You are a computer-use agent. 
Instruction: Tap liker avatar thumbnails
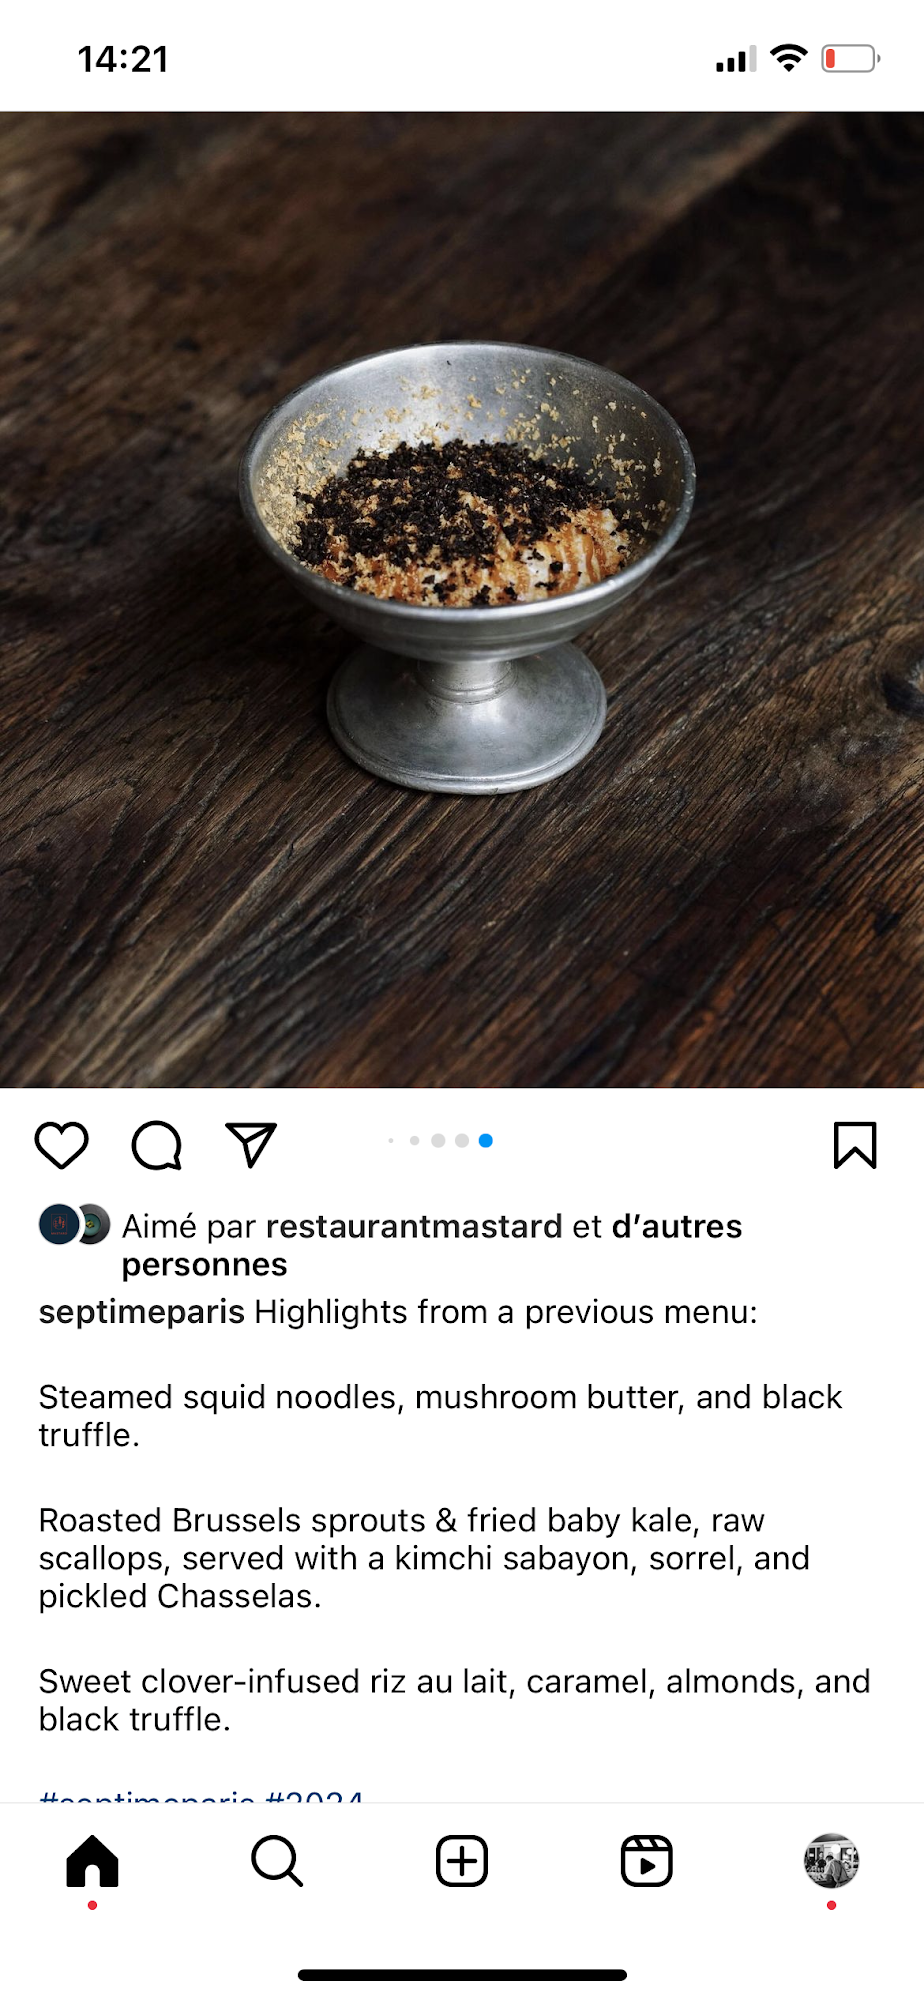click(x=74, y=1225)
